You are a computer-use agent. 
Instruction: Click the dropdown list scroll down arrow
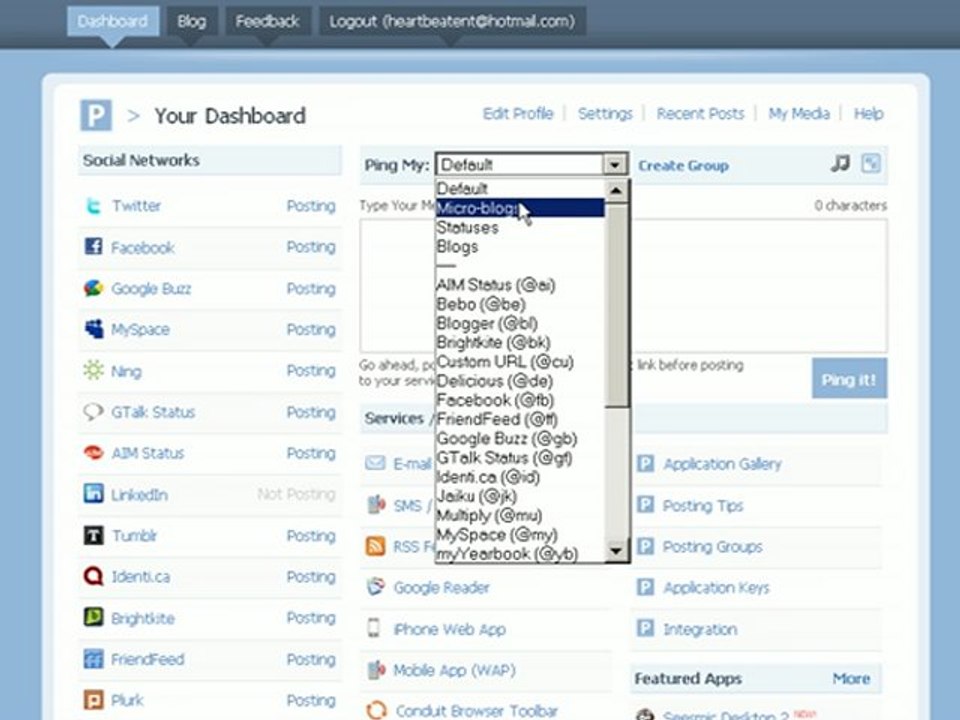click(617, 550)
